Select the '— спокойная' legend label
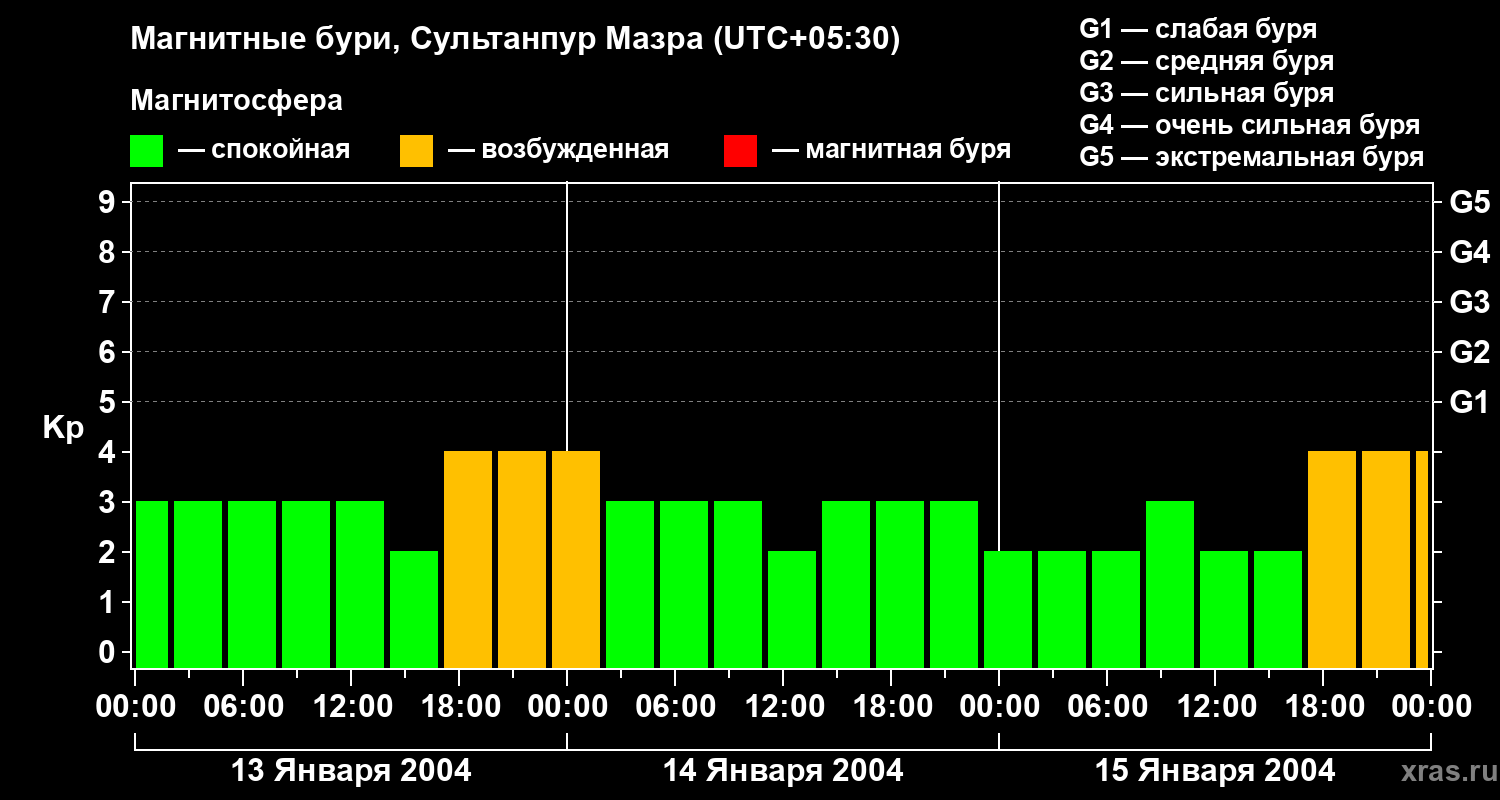 tap(264, 150)
